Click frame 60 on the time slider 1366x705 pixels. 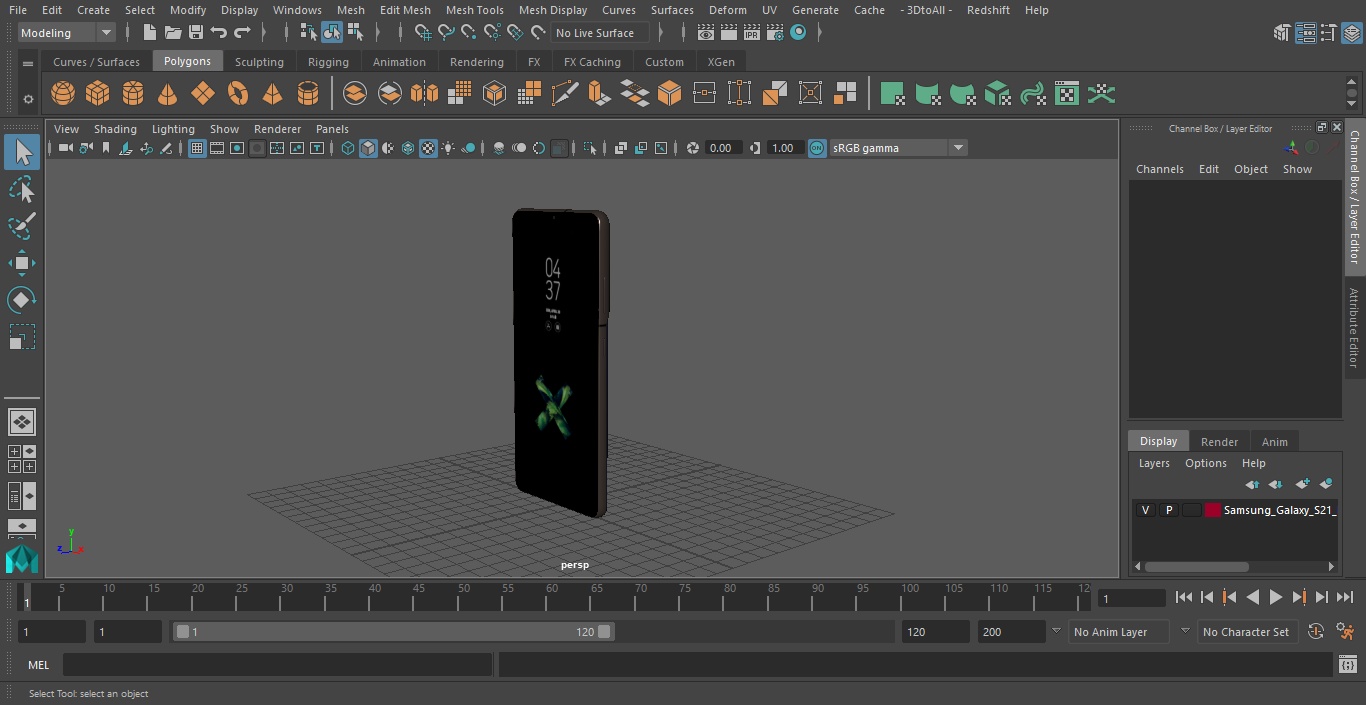[x=552, y=597]
